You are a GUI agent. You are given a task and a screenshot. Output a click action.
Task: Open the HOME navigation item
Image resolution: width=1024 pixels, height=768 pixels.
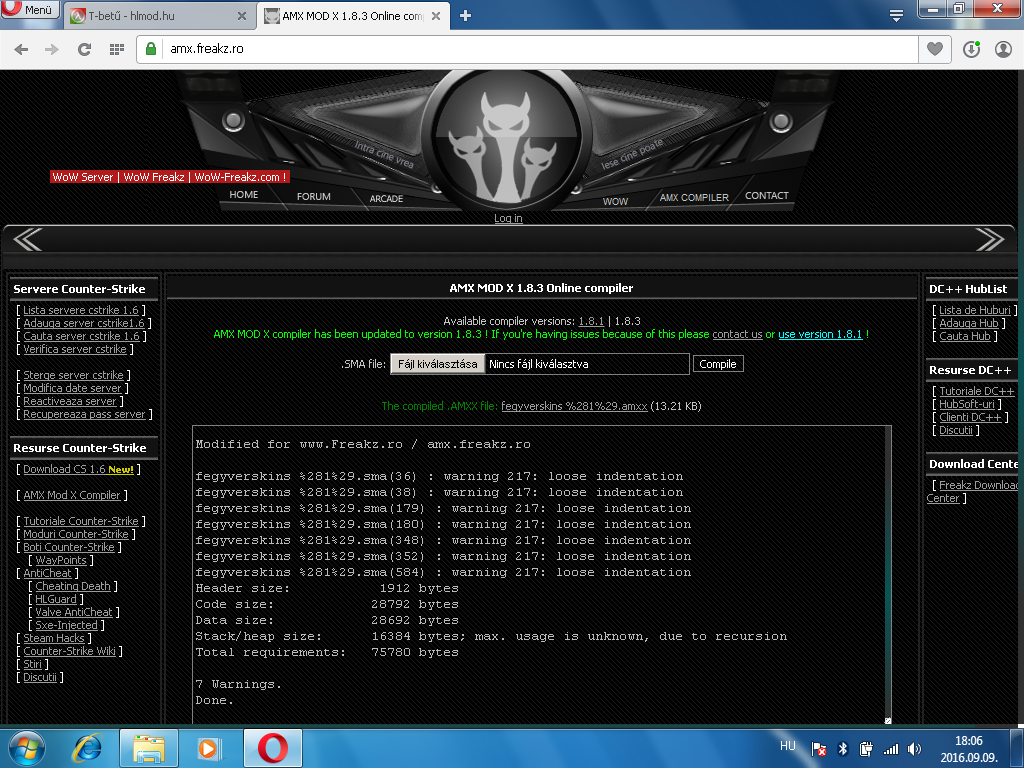tap(244, 195)
